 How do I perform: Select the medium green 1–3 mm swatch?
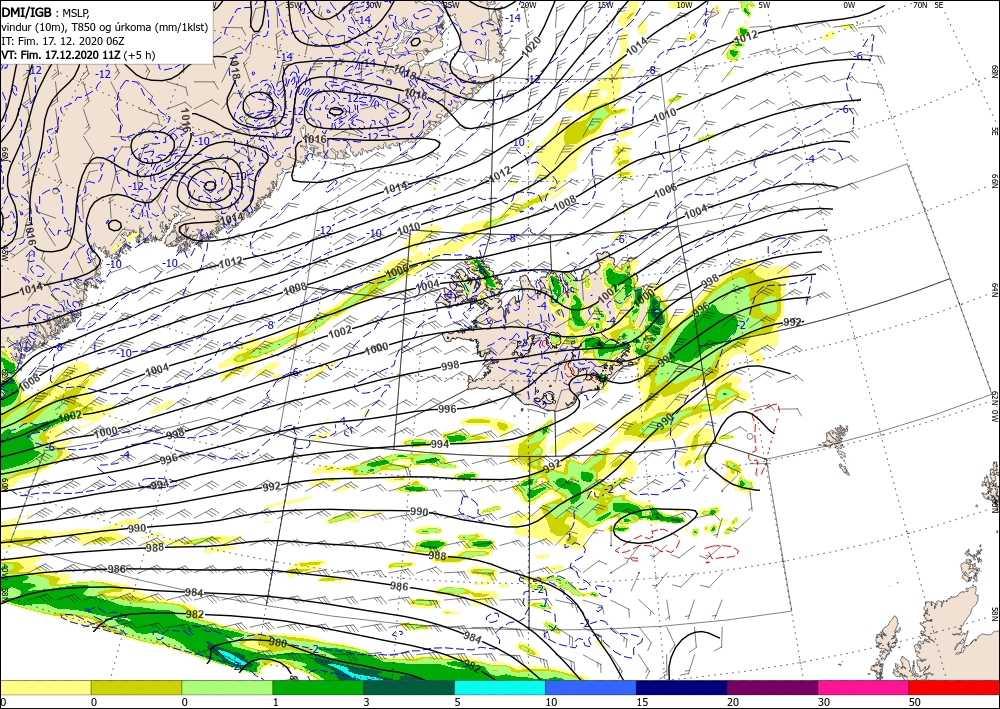tap(318, 687)
